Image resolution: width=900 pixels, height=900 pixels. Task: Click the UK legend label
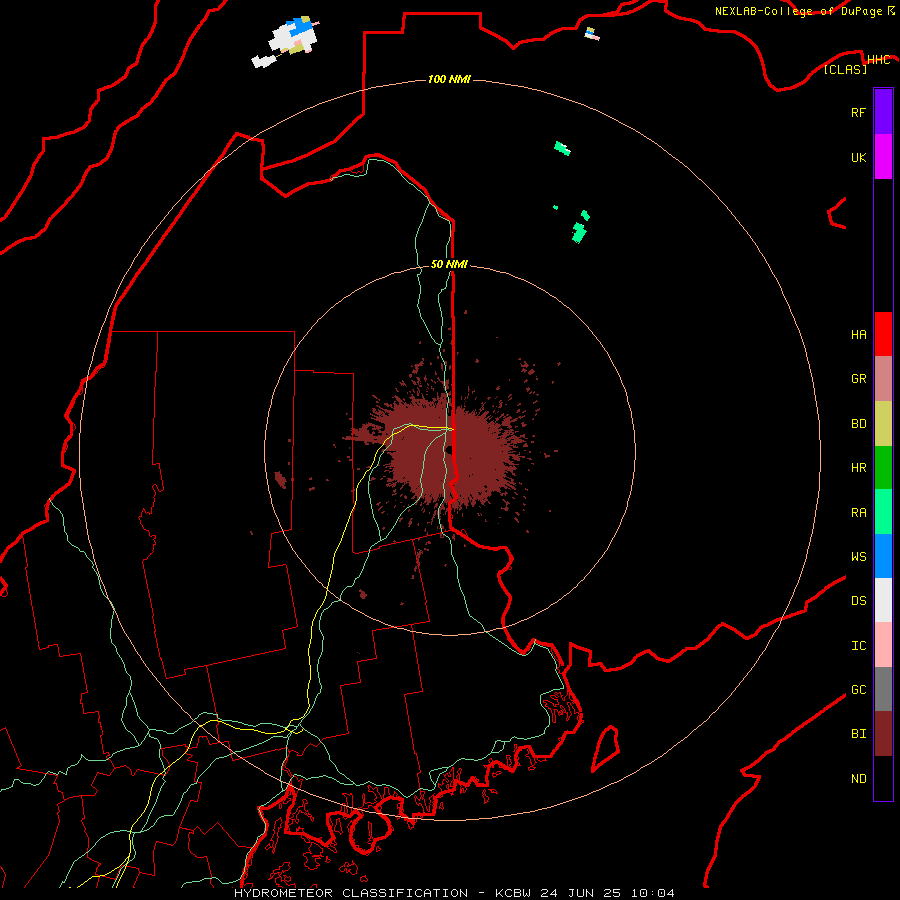(x=858, y=157)
